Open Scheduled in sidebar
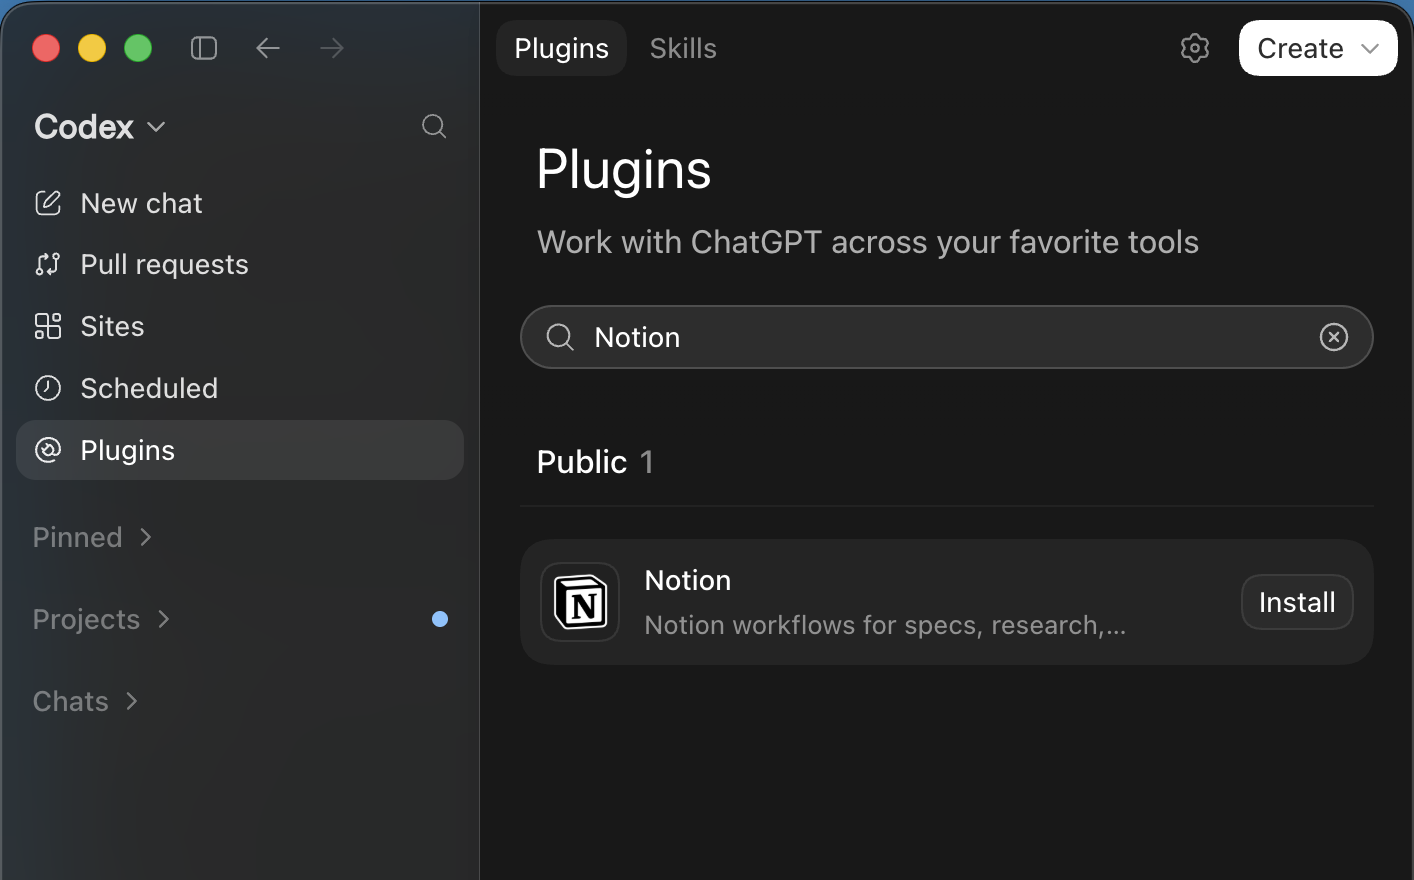This screenshot has width=1414, height=880. coord(240,388)
